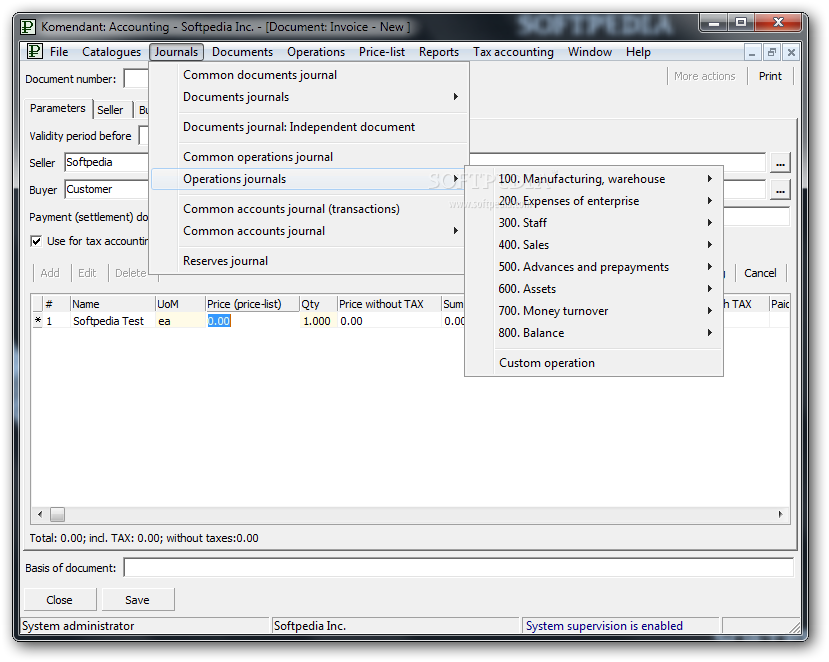Expand the 600. Assets submenu

594,289
